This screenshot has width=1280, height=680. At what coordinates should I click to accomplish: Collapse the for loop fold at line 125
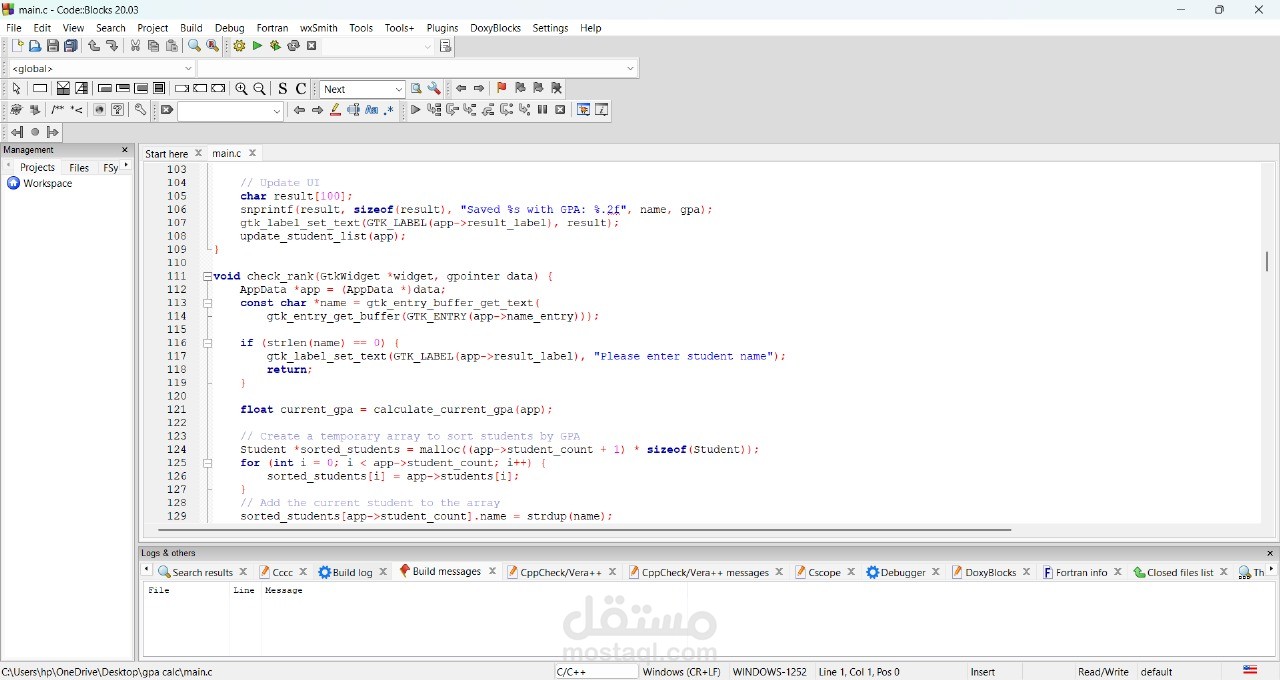click(x=207, y=463)
